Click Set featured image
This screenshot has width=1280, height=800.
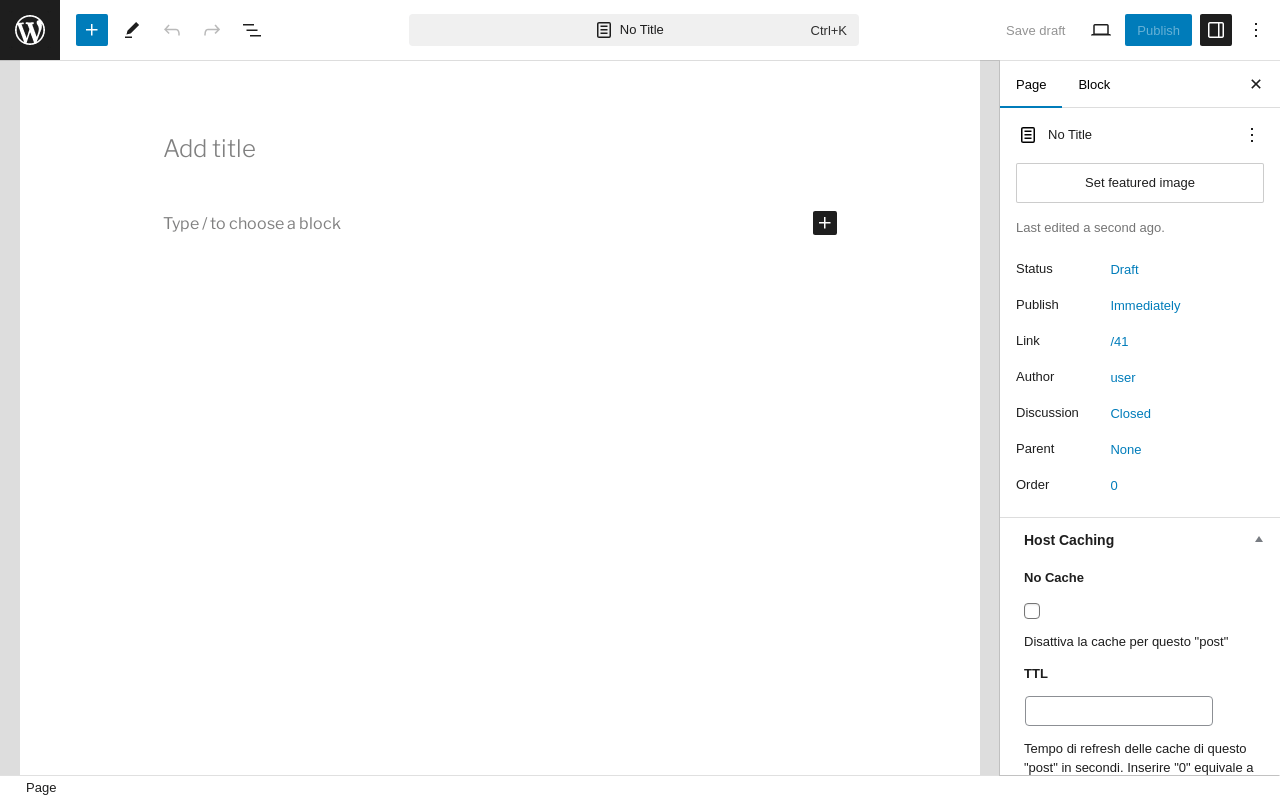pyautogui.click(x=1140, y=183)
